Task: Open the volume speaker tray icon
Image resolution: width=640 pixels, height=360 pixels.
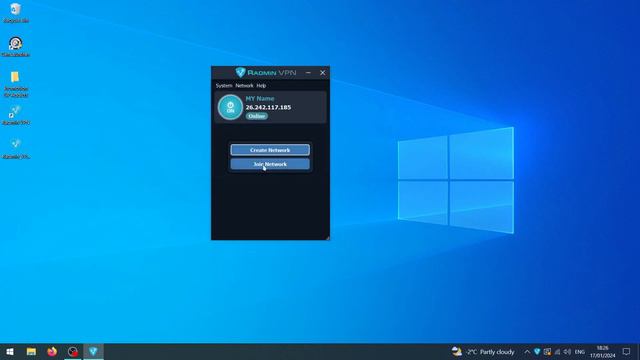Action: coord(567,351)
